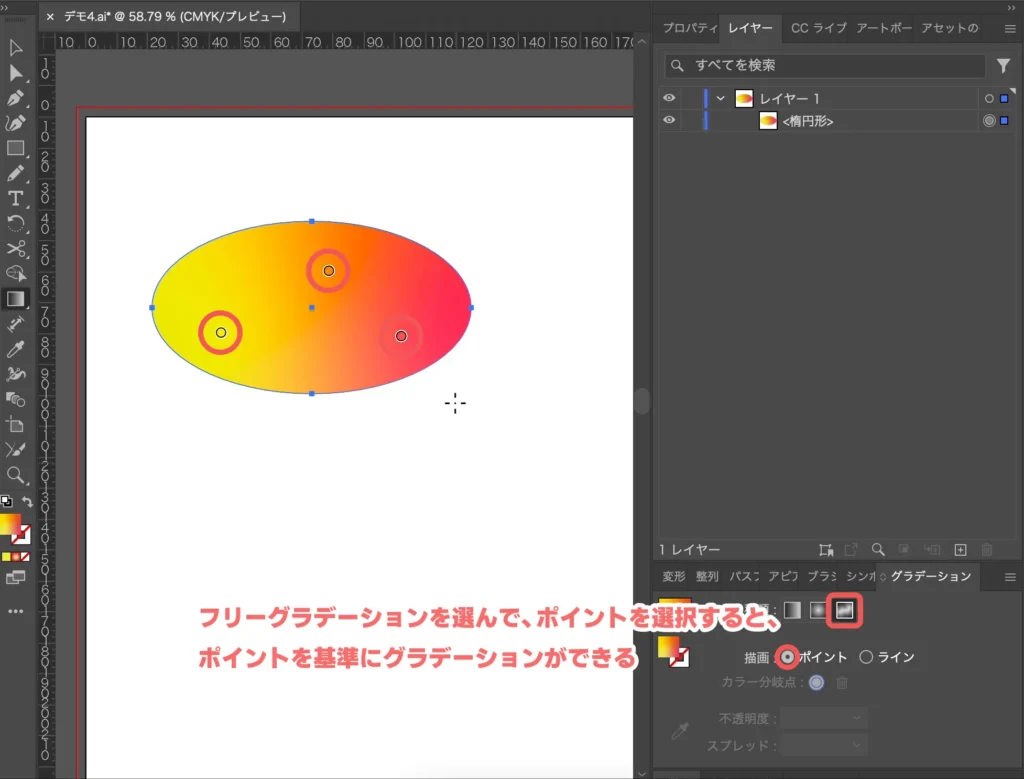
Task: Select the freeform gradient type icon
Action: [x=843, y=611]
